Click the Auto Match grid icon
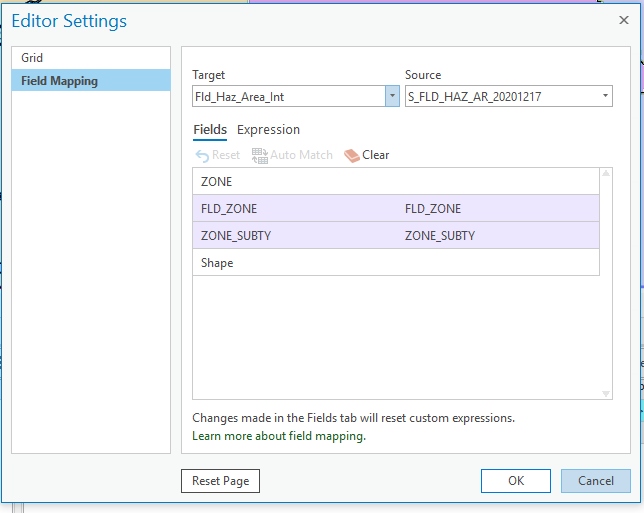This screenshot has width=644, height=513. [x=260, y=156]
